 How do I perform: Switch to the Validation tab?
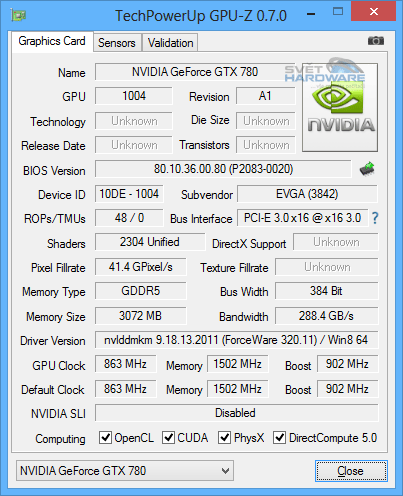[x=170, y=43]
